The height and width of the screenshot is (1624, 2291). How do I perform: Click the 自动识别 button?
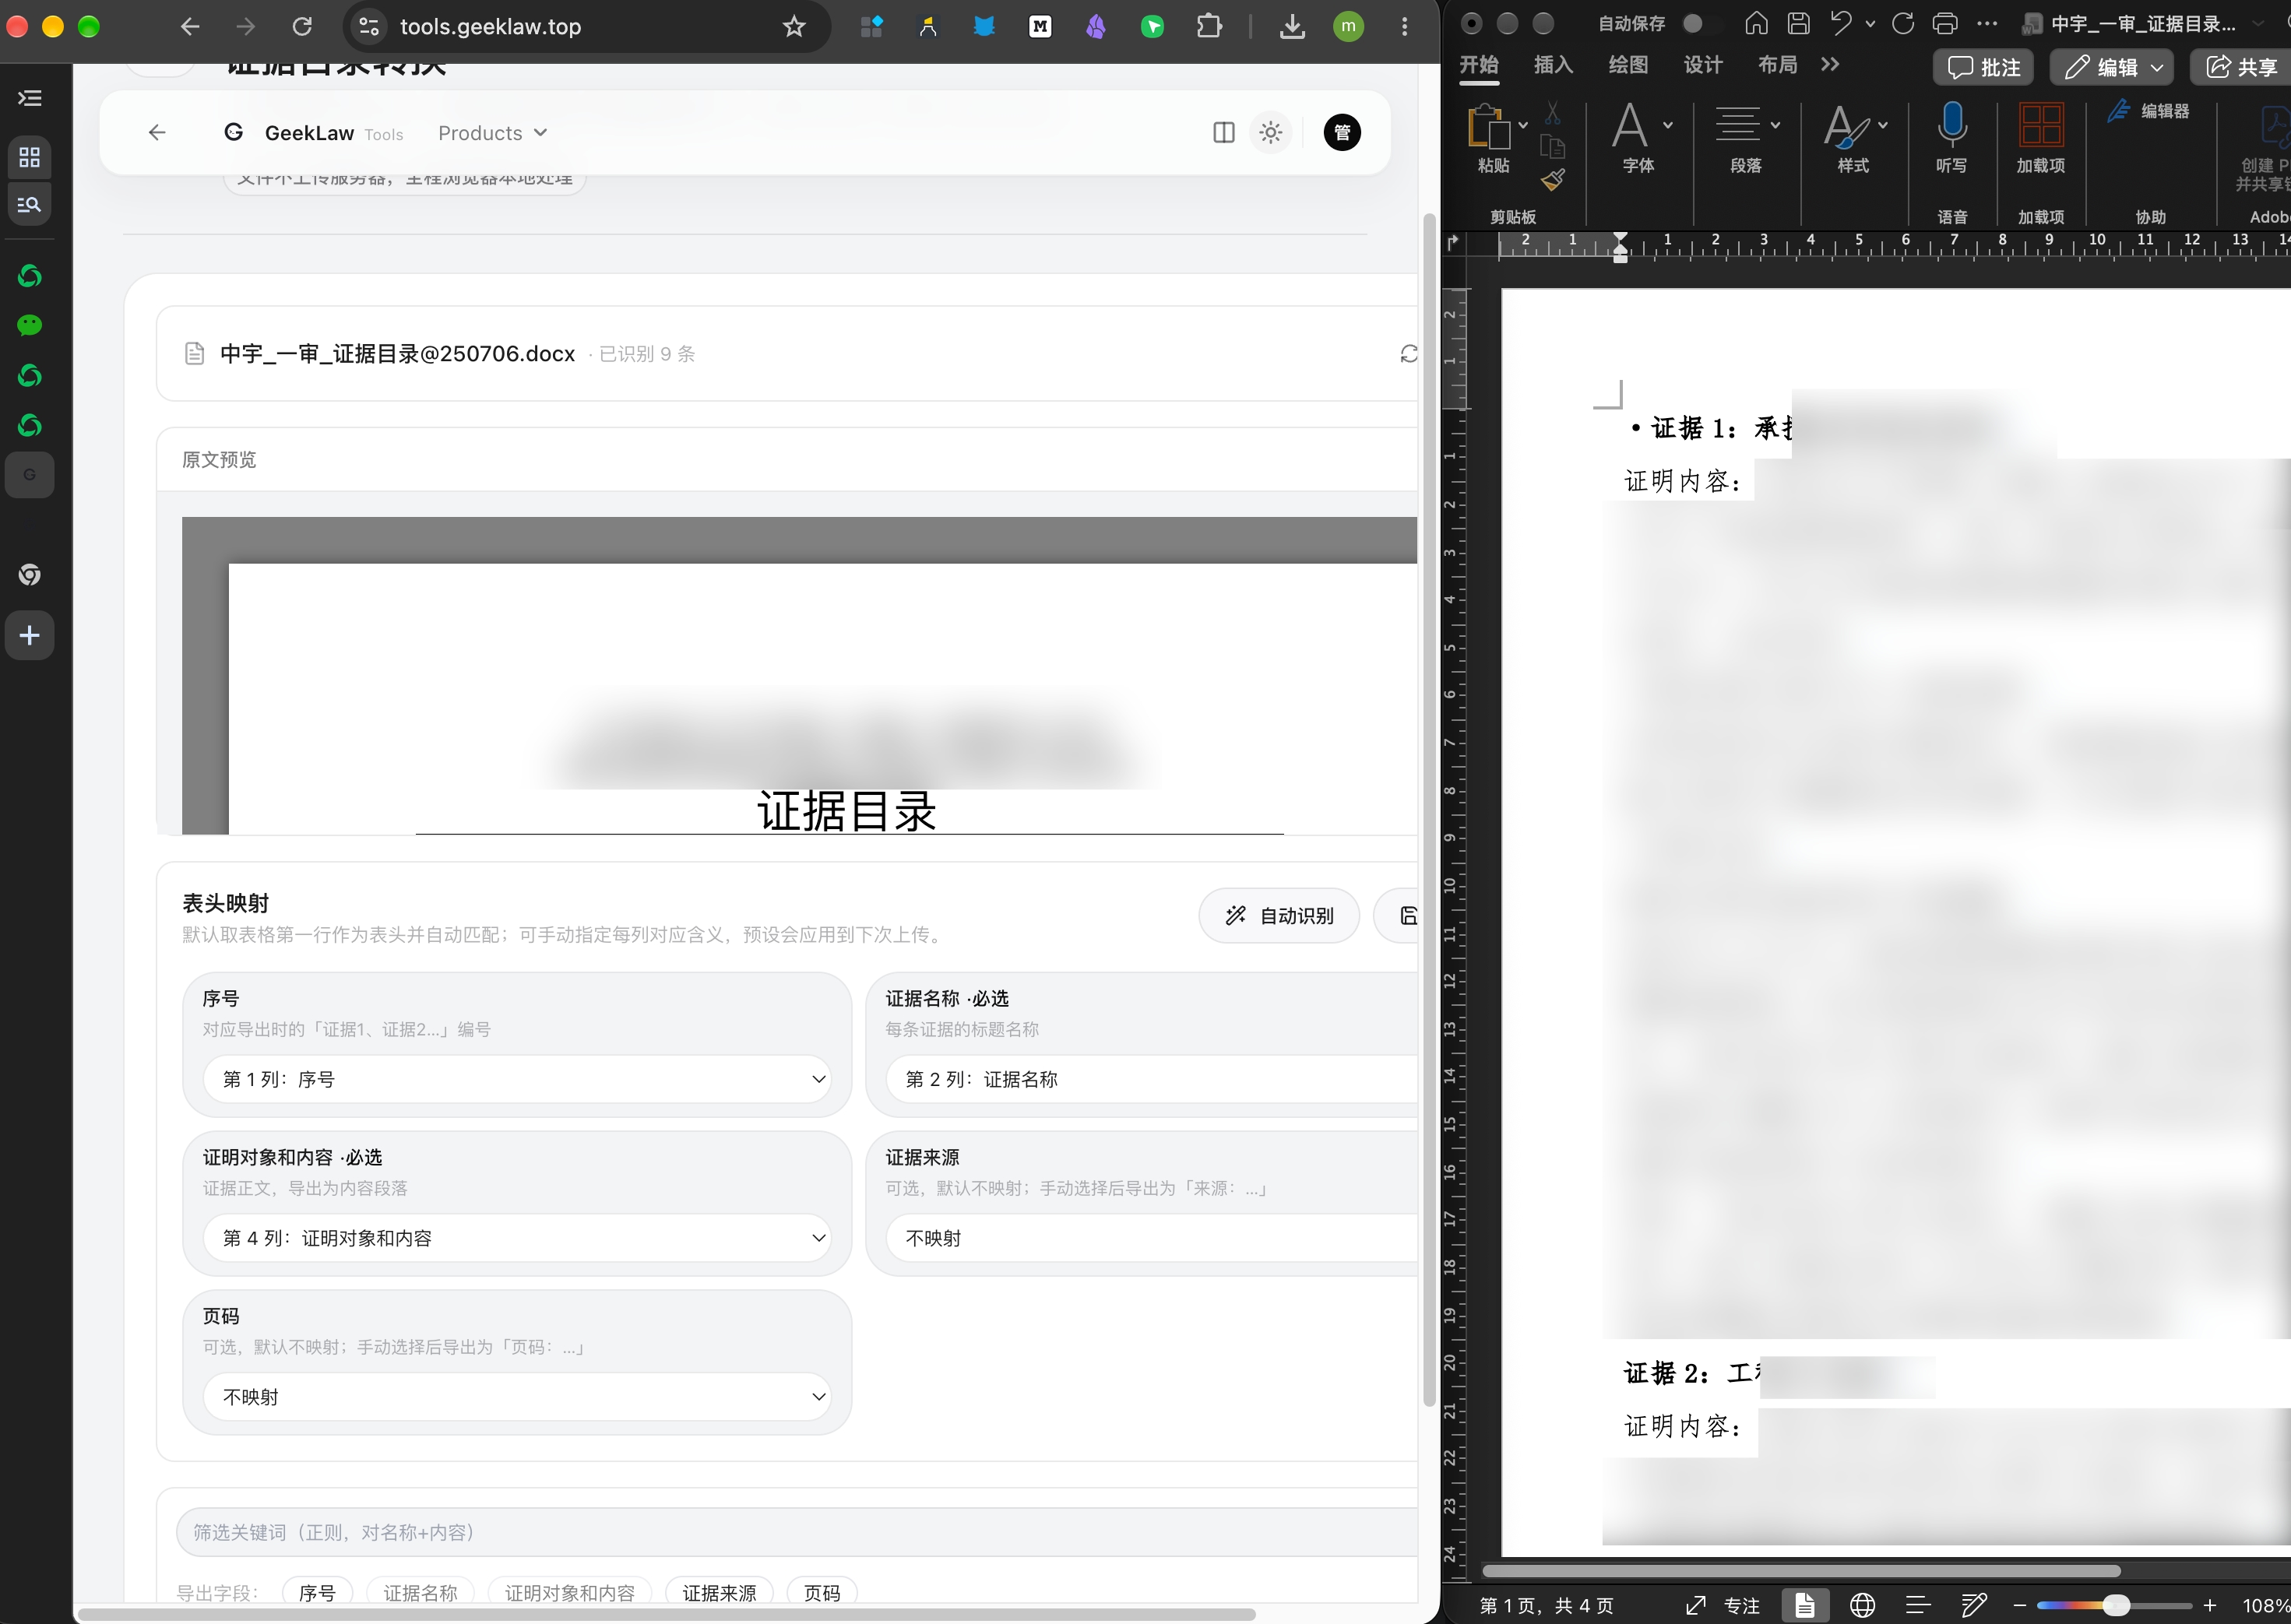[x=1279, y=915]
